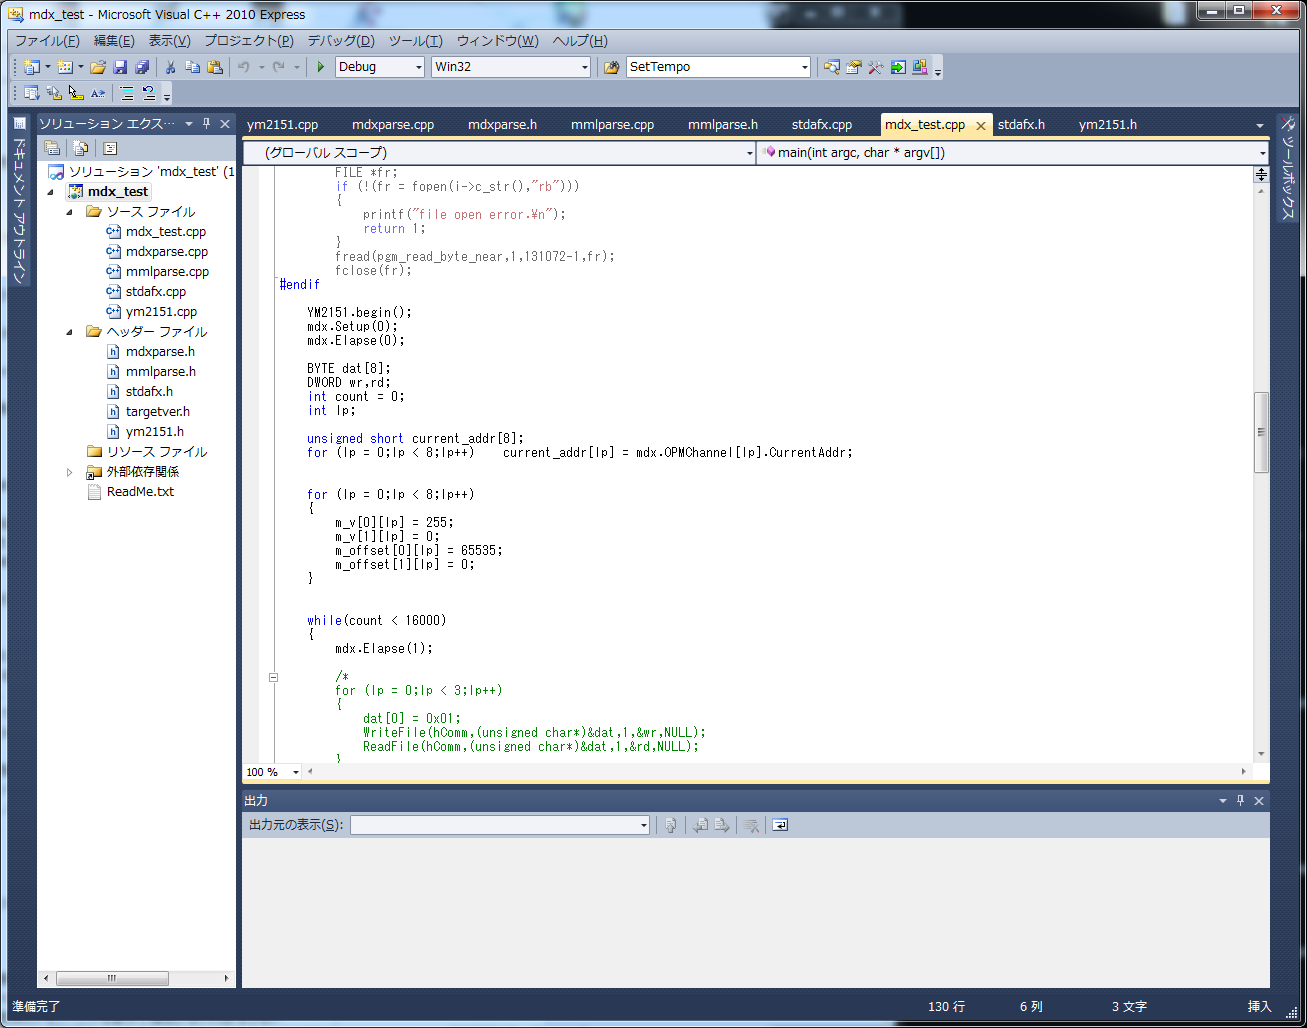Click View Code icon in Solution Explorer
This screenshot has height=1028, width=1307.
click(110, 148)
